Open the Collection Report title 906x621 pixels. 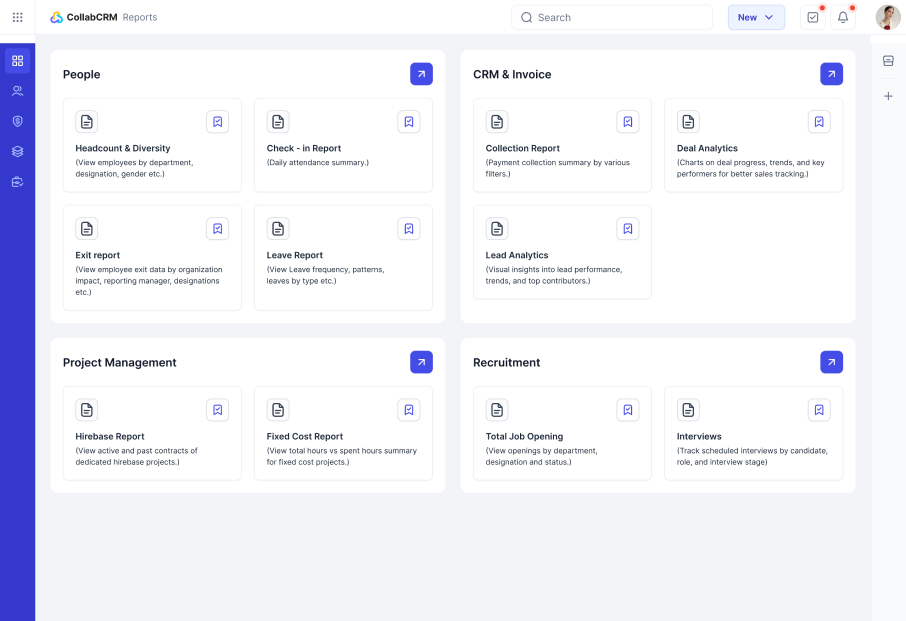[x=522, y=148]
